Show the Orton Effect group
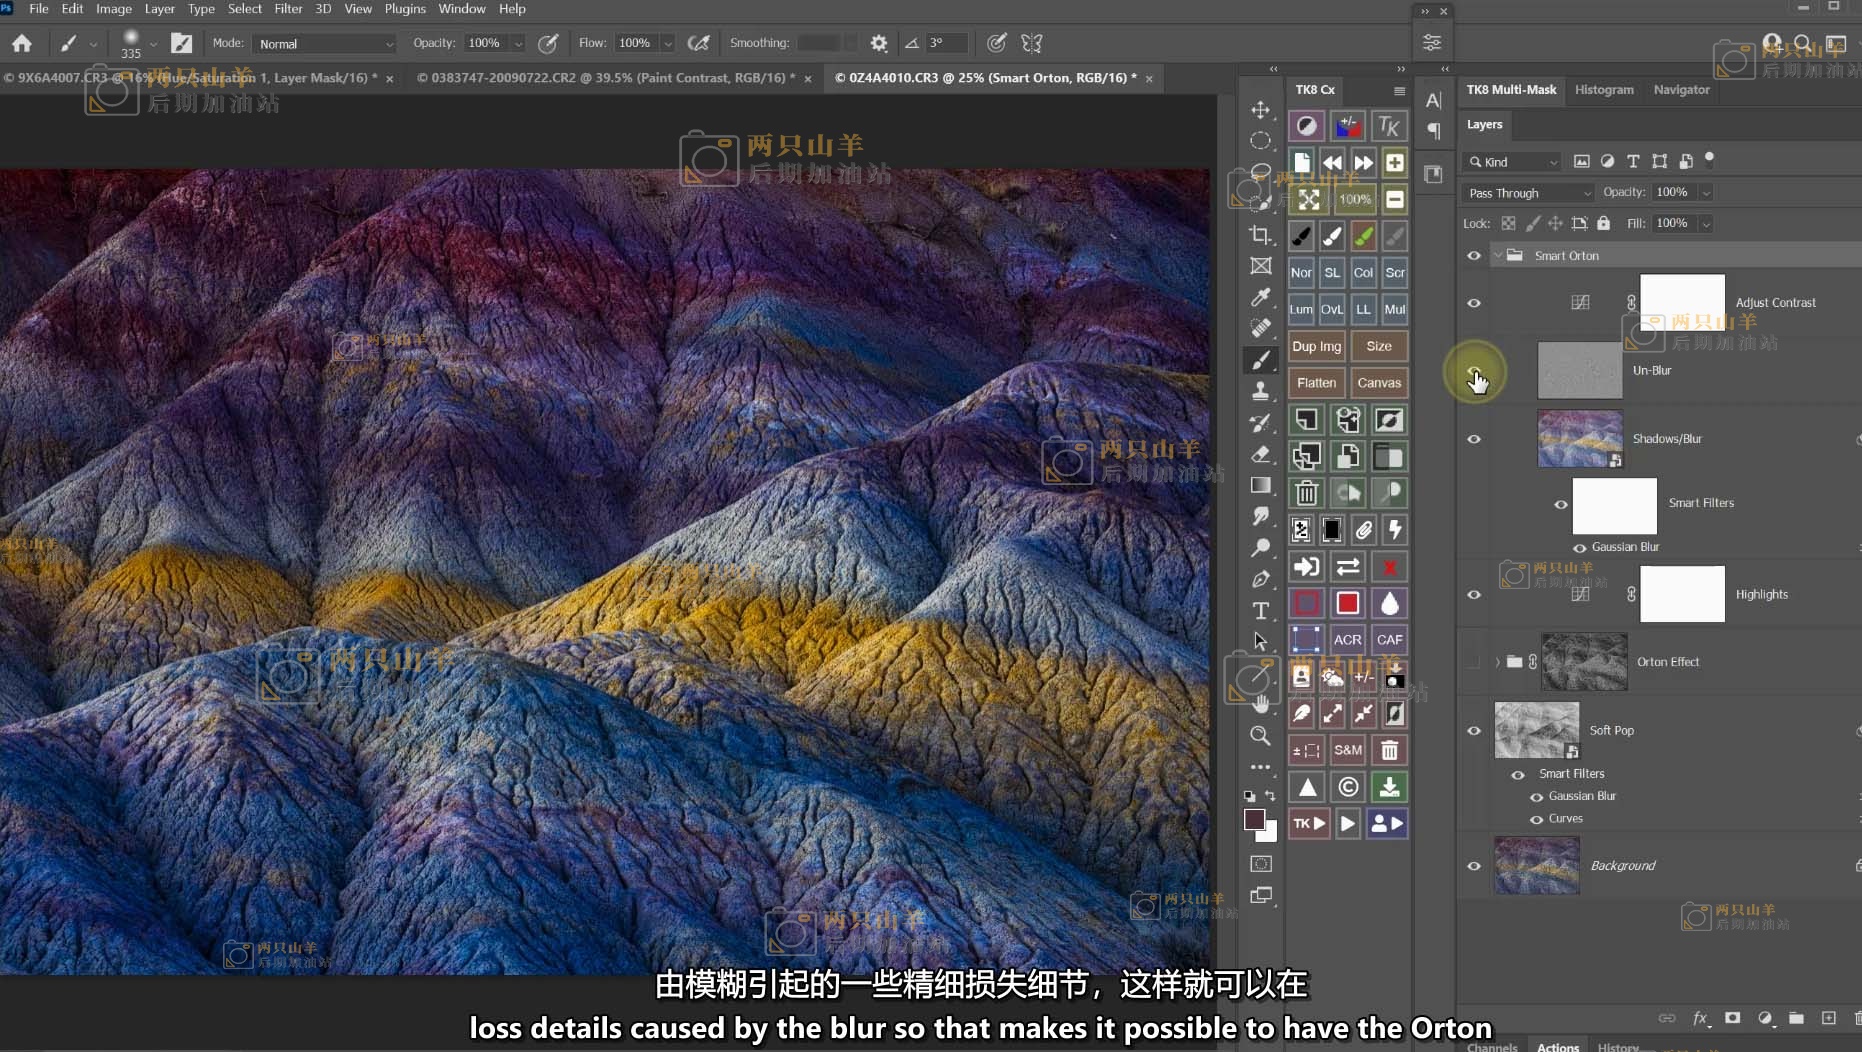Viewport: 1862px width, 1052px height. point(1474,662)
